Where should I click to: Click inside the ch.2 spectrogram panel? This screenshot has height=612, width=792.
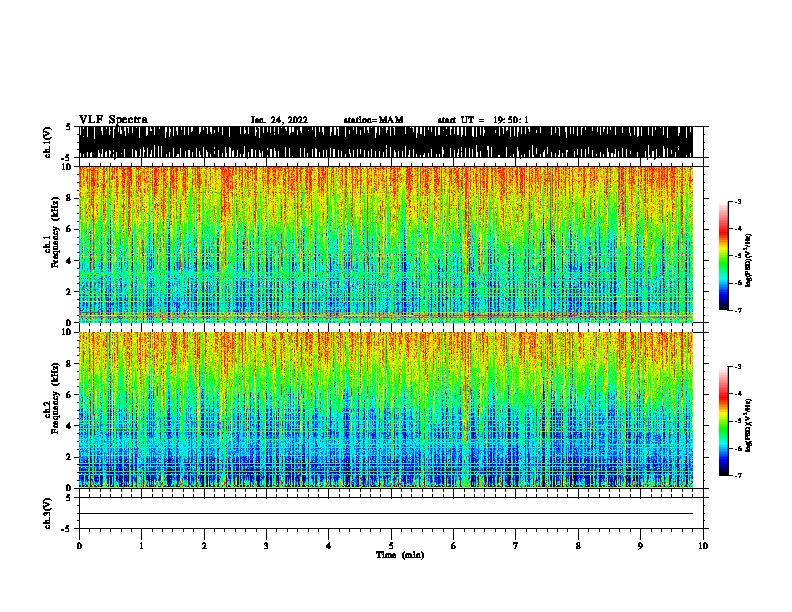coord(386,410)
